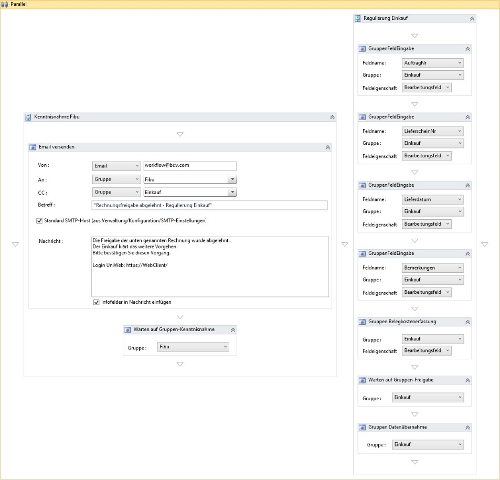Open the Von type dropdown showing Email
This screenshot has height=480, width=500.
[116, 166]
